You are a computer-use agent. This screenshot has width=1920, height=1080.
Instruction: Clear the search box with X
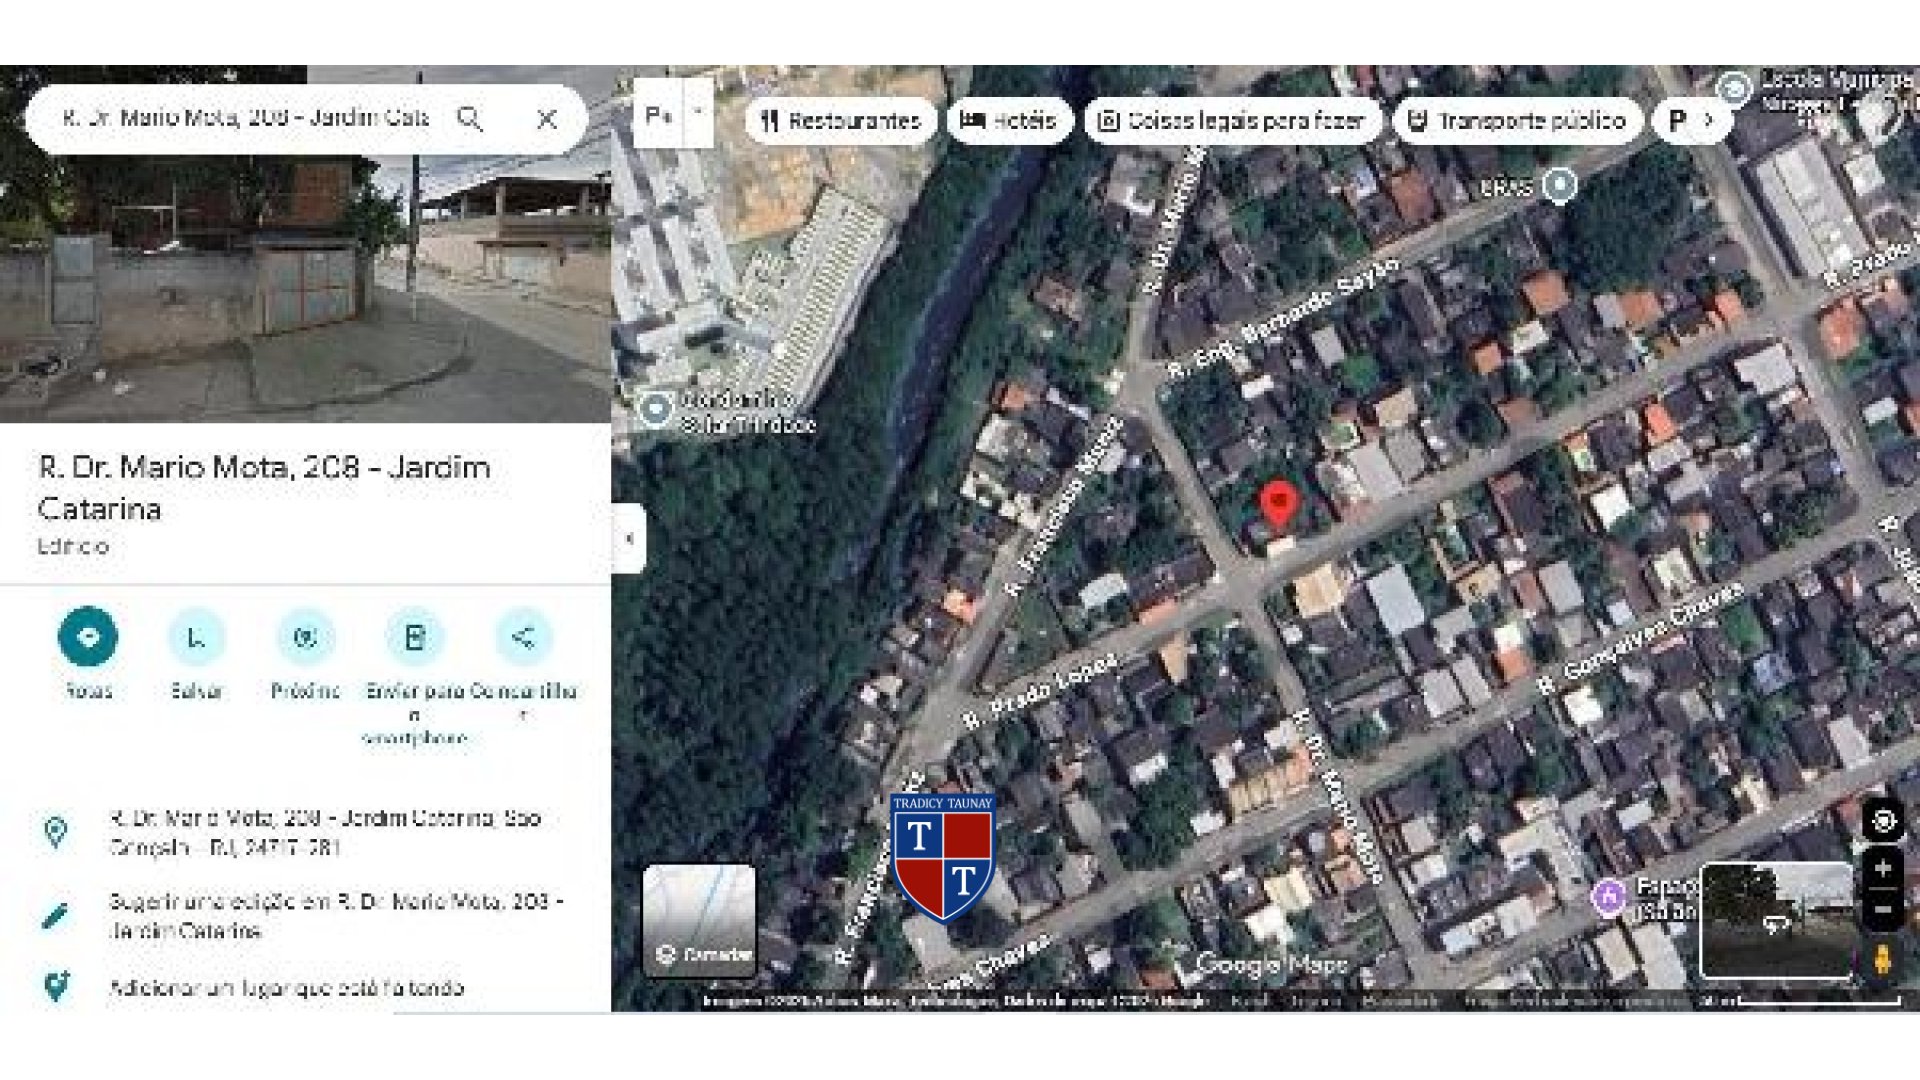click(x=546, y=119)
